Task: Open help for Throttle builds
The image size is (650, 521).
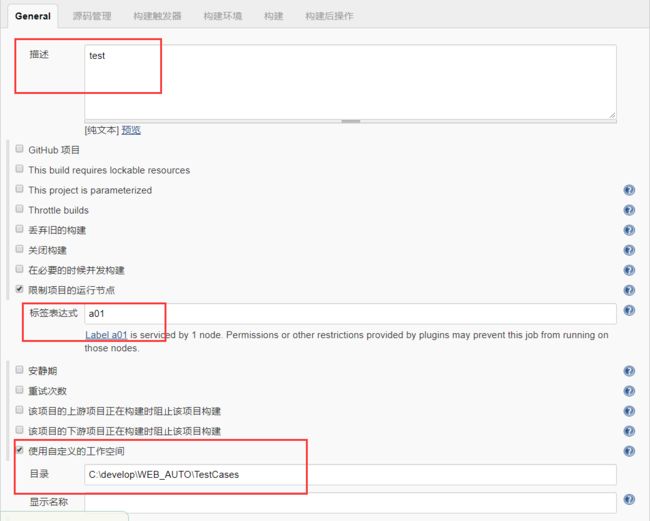Action: pyautogui.click(x=629, y=210)
